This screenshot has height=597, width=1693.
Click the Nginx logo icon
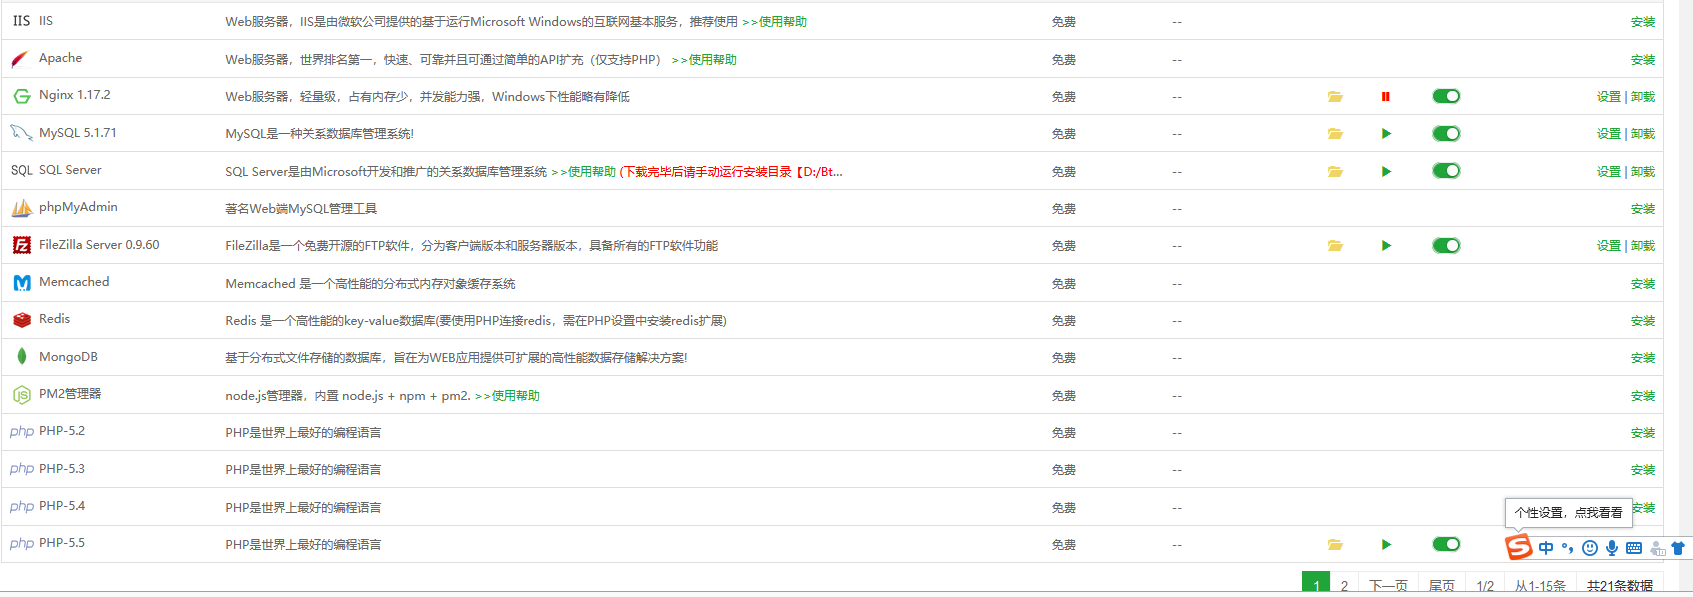tap(21, 96)
